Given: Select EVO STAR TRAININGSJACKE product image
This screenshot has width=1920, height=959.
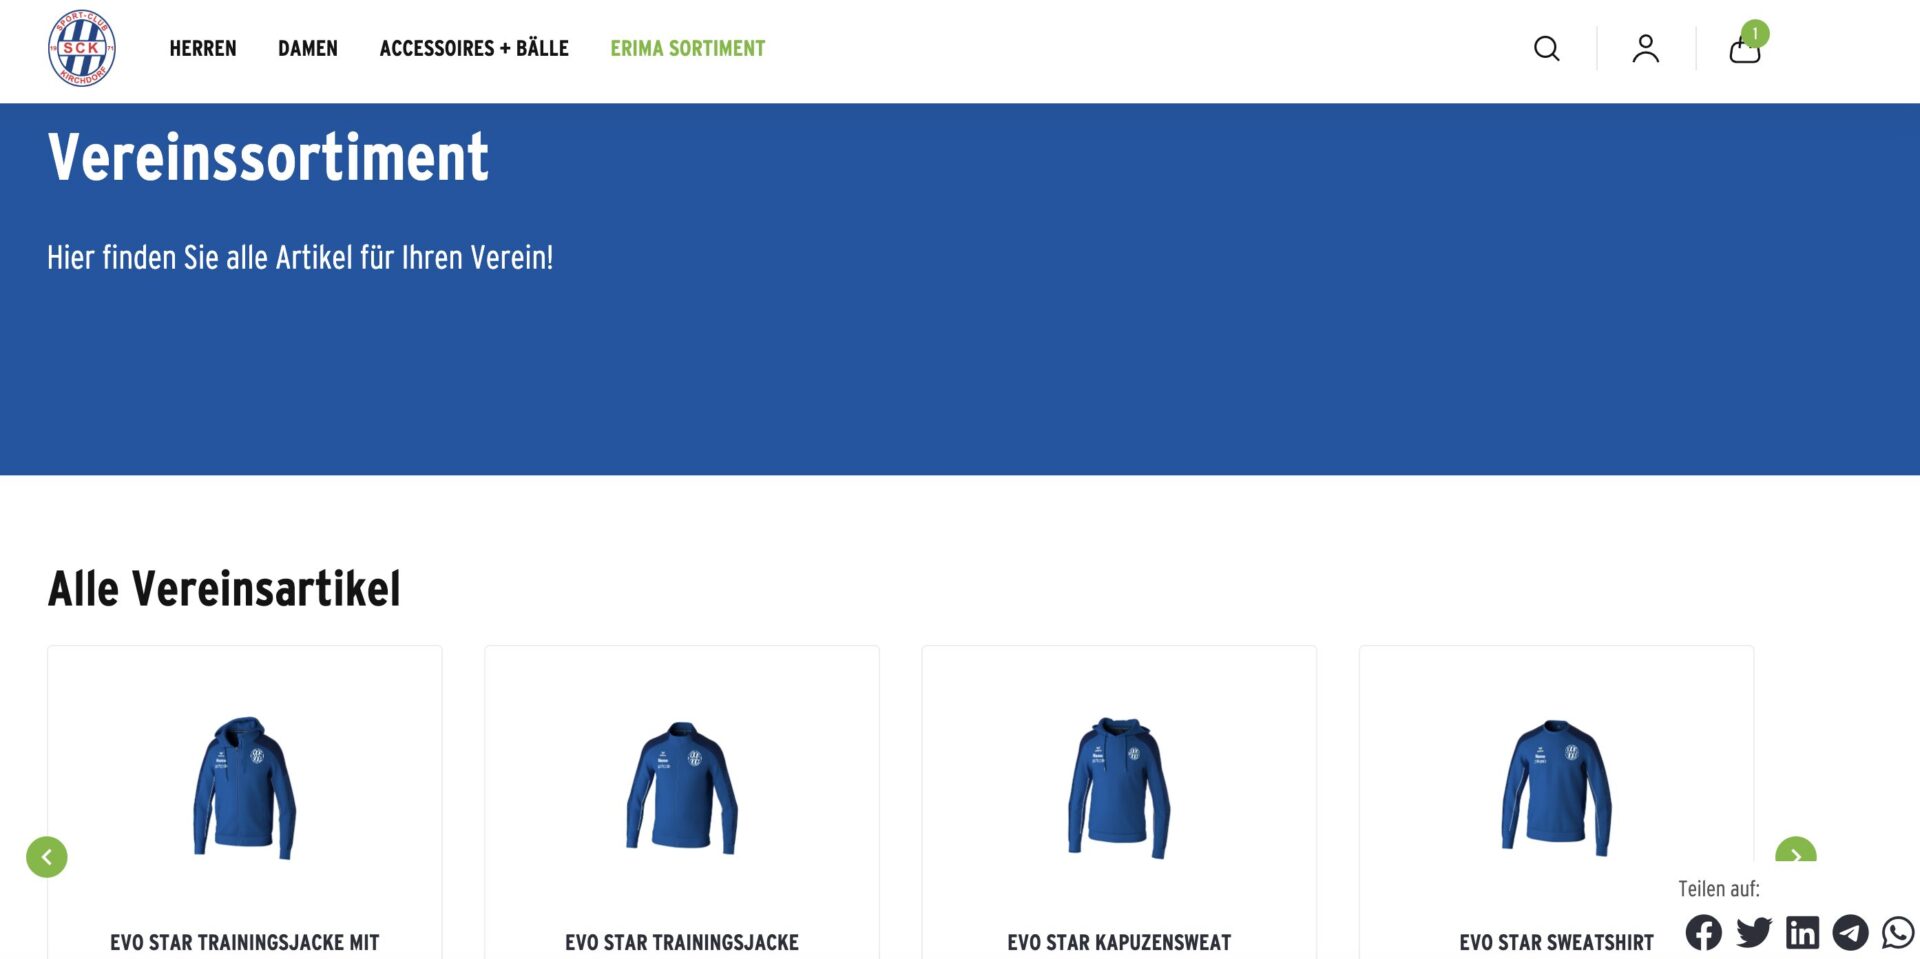Looking at the screenshot, I should [682, 787].
